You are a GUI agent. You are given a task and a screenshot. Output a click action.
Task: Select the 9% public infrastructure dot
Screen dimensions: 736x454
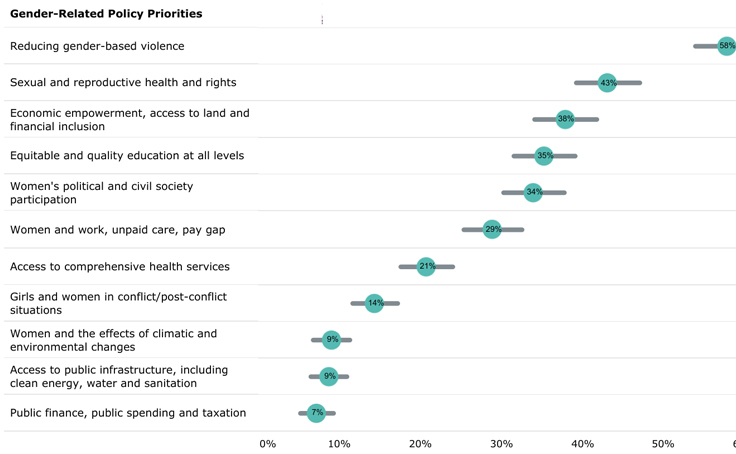329,376
